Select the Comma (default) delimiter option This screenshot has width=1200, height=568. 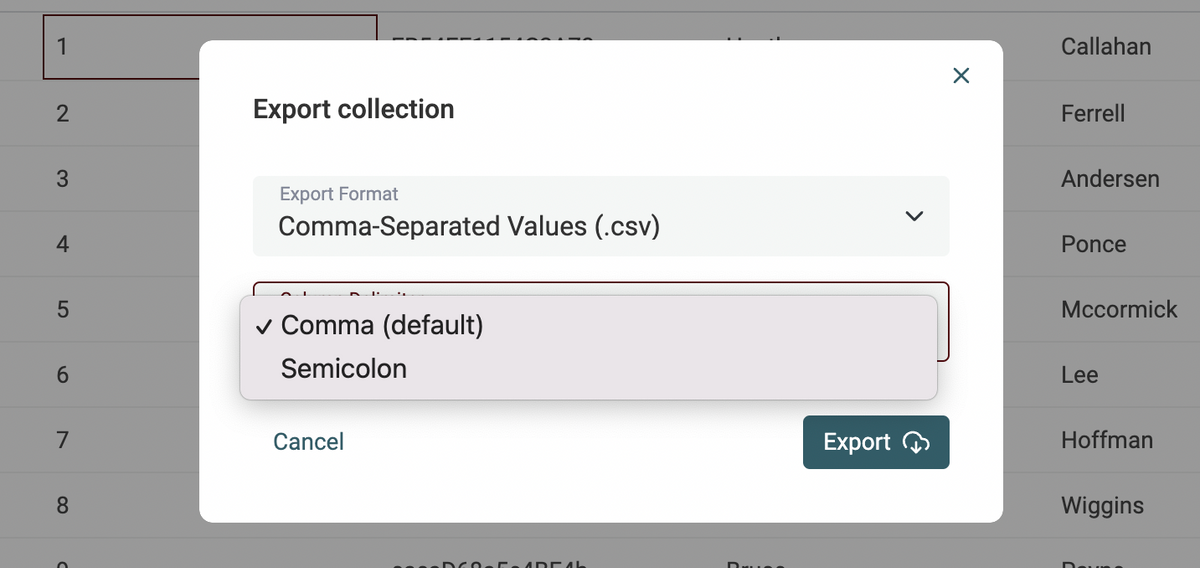(382, 325)
